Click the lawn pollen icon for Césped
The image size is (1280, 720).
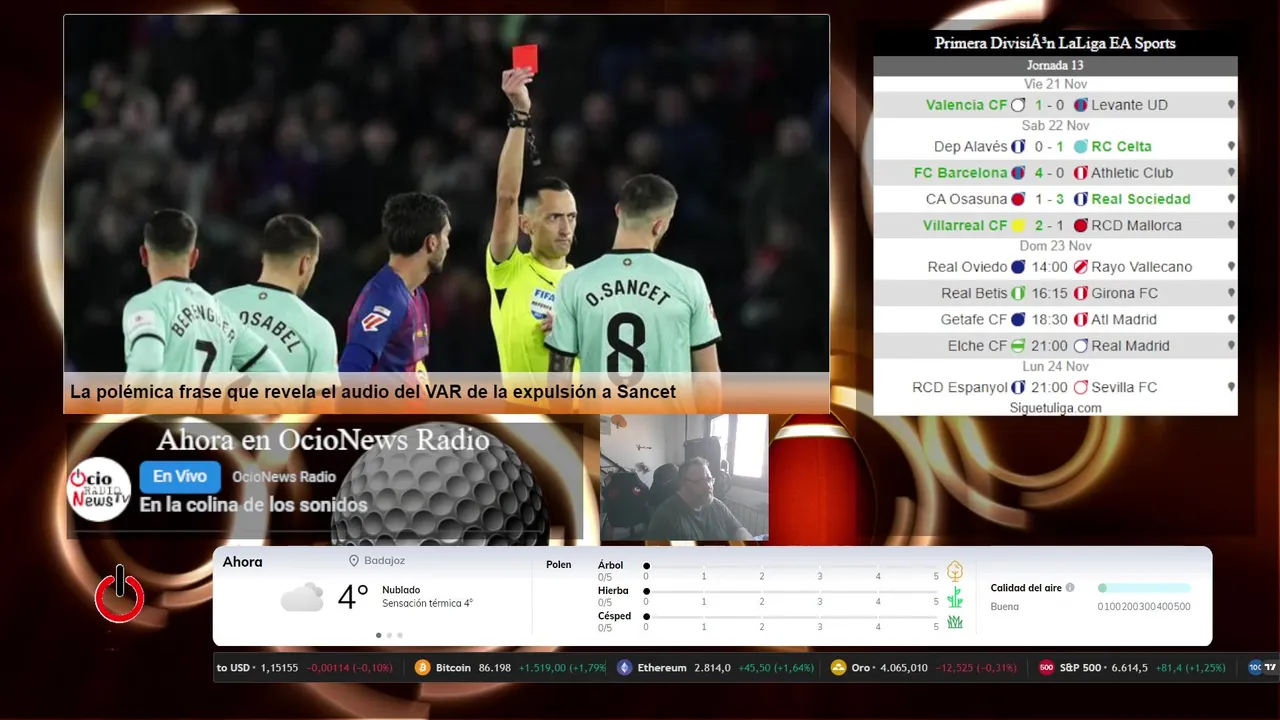click(955, 622)
